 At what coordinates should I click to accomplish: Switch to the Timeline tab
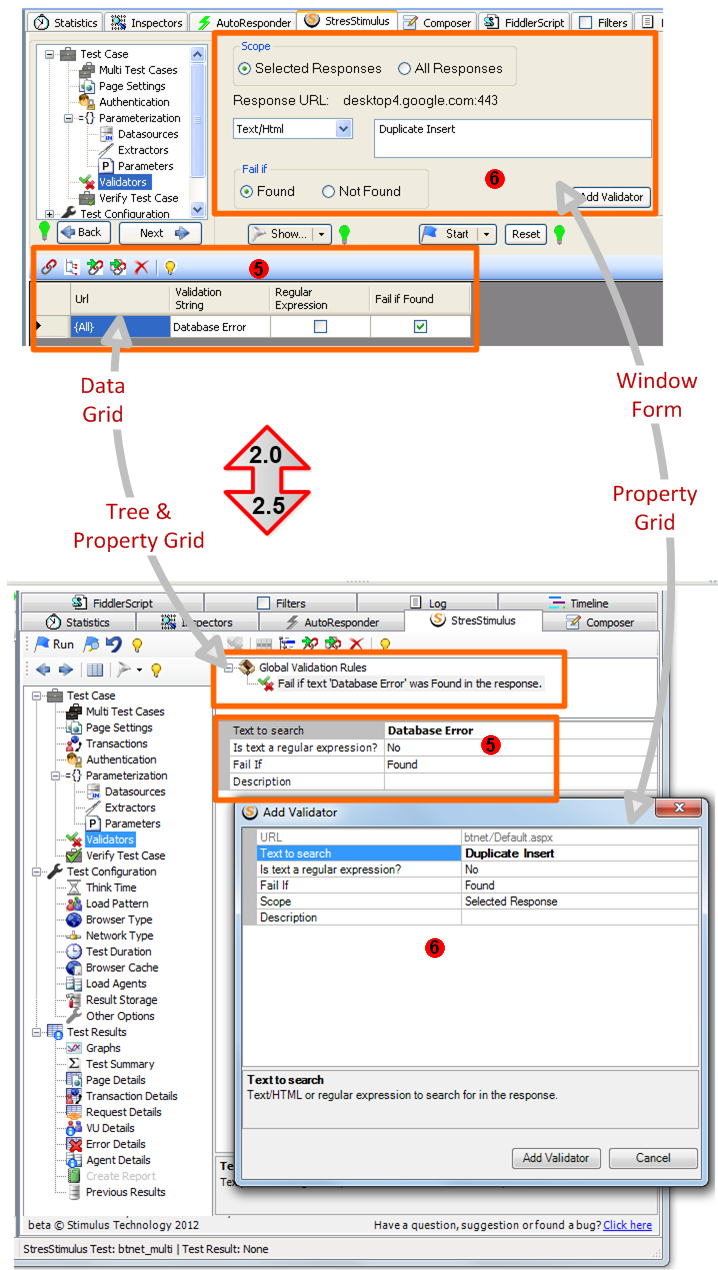pos(580,603)
